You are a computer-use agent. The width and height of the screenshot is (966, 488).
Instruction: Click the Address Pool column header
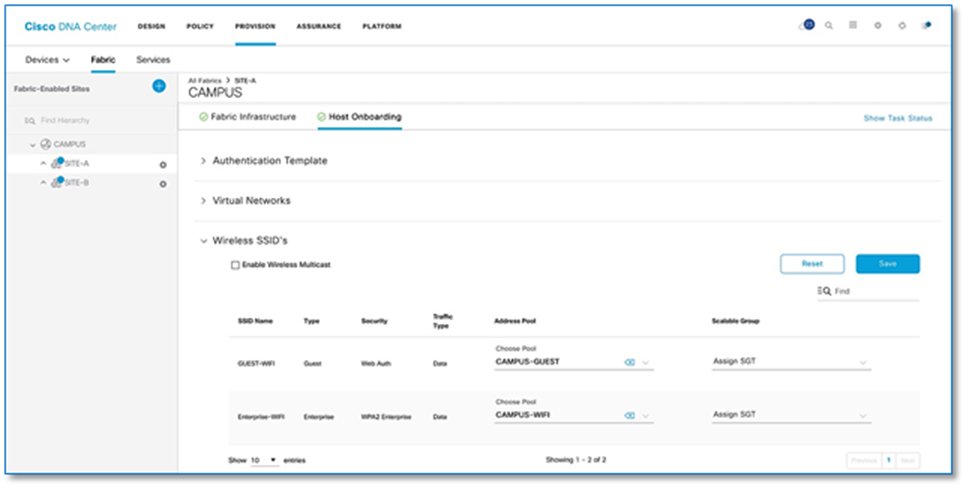pyautogui.click(x=515, y=322)
